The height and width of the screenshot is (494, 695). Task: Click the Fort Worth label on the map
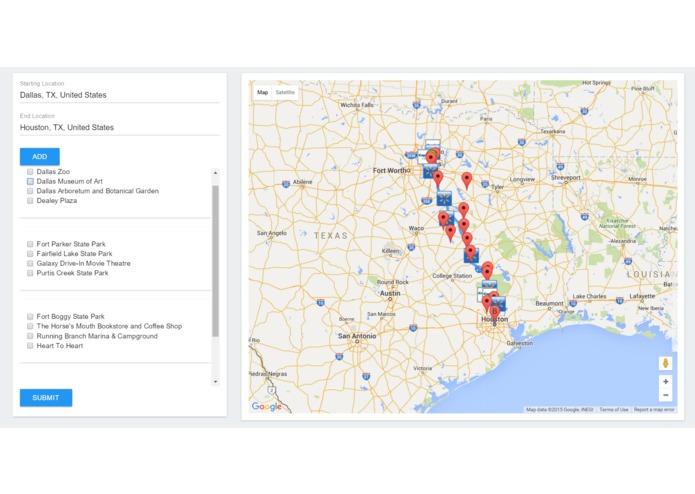click(391, 171)
